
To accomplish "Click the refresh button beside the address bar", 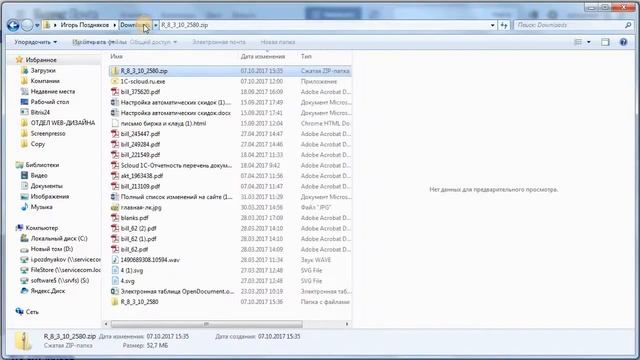I will (504, 25).
